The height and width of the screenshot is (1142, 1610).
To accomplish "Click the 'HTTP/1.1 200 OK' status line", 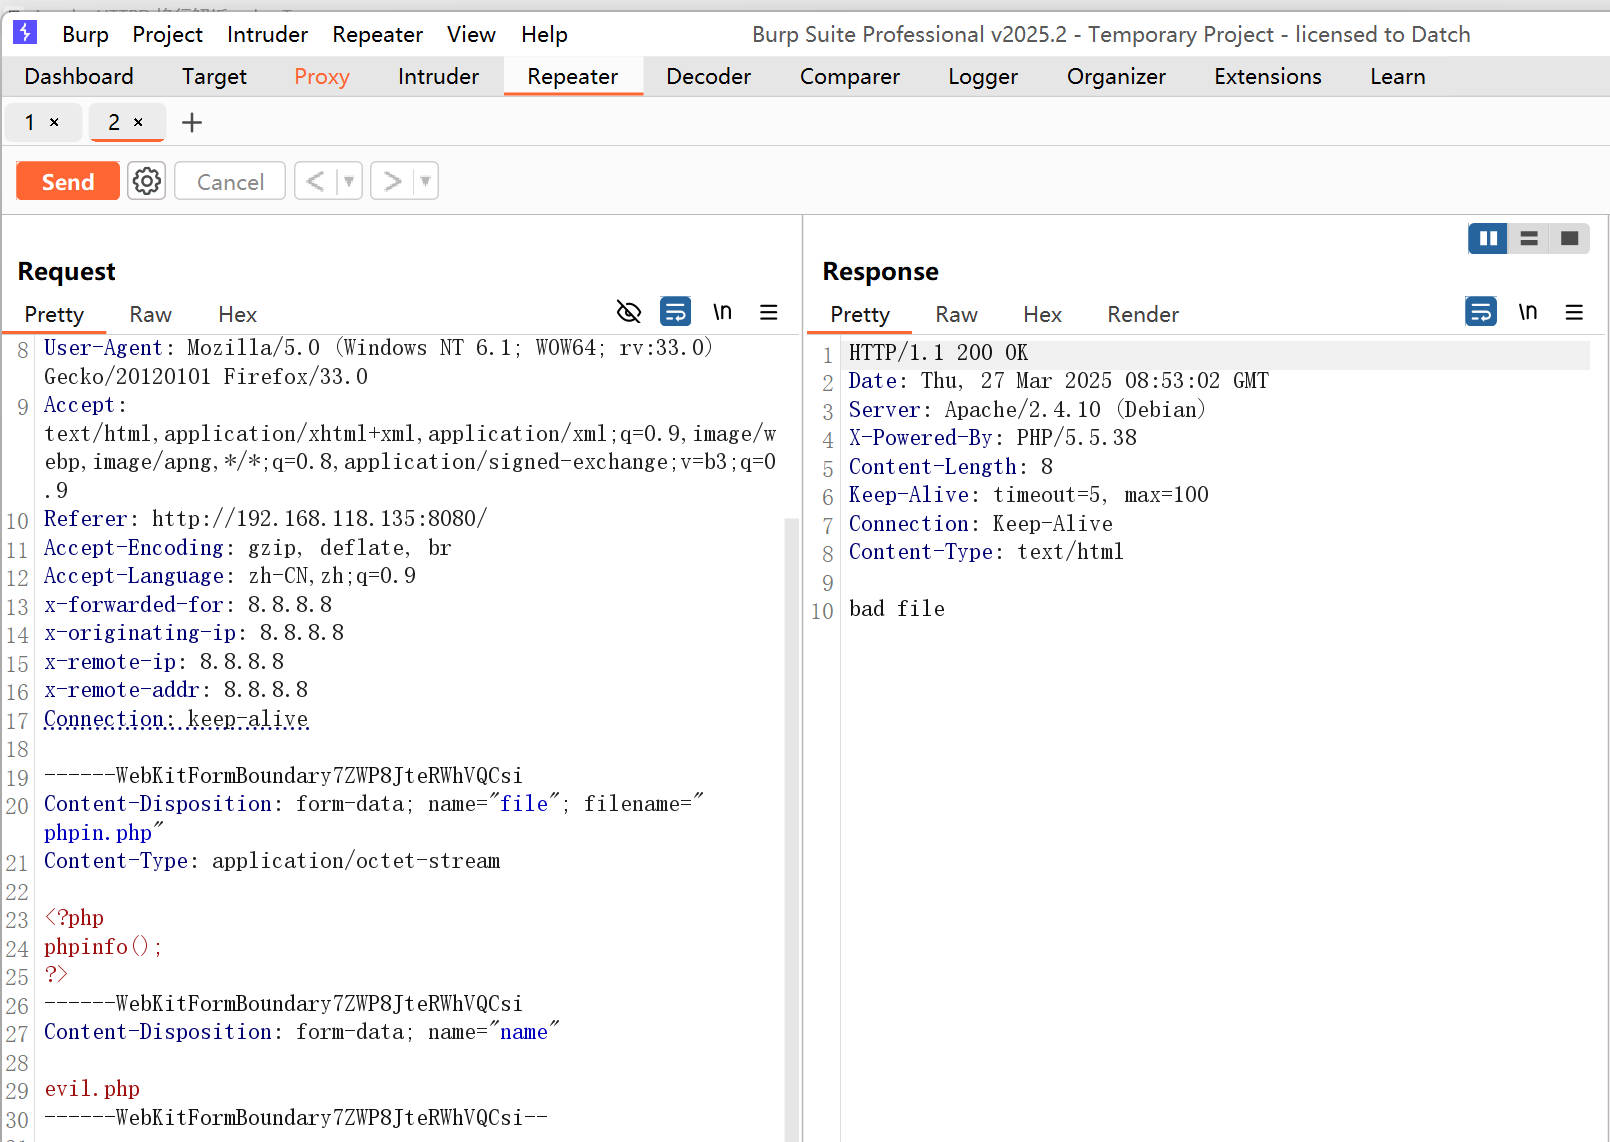I will click(938, 353).
